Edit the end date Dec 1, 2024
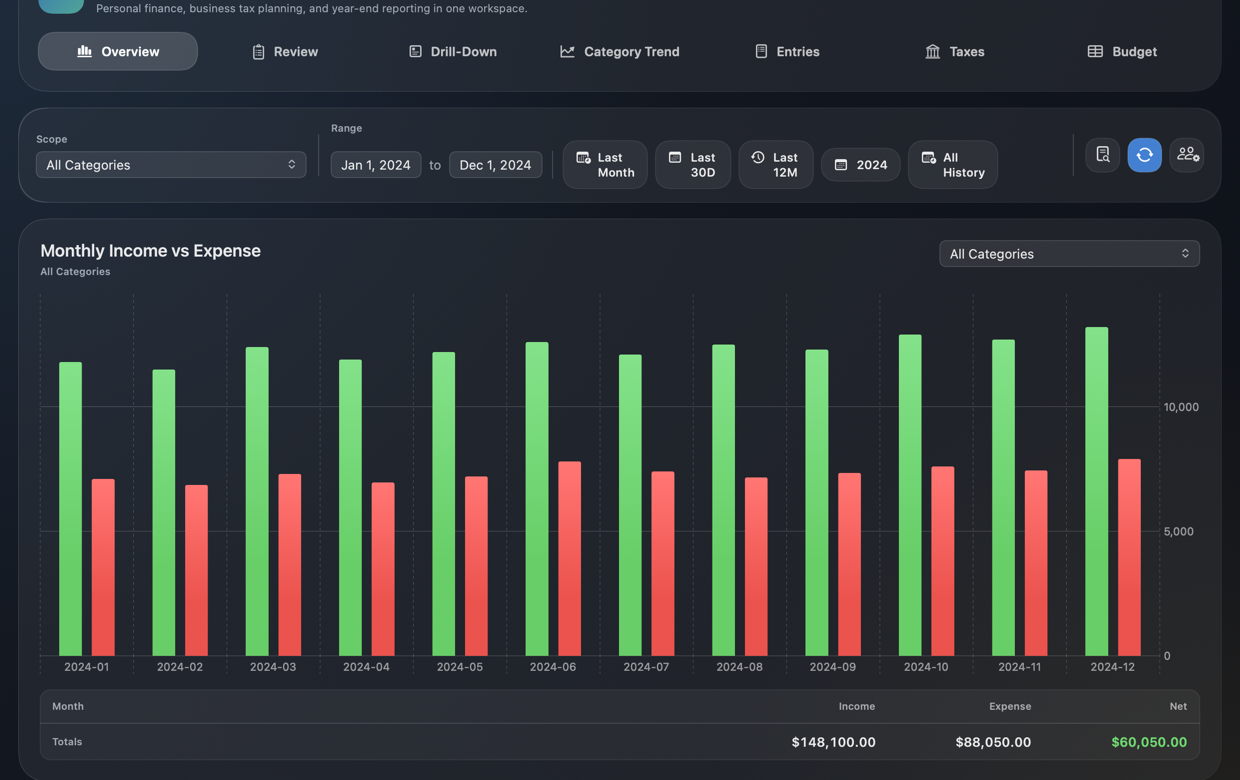 point(495,165)
